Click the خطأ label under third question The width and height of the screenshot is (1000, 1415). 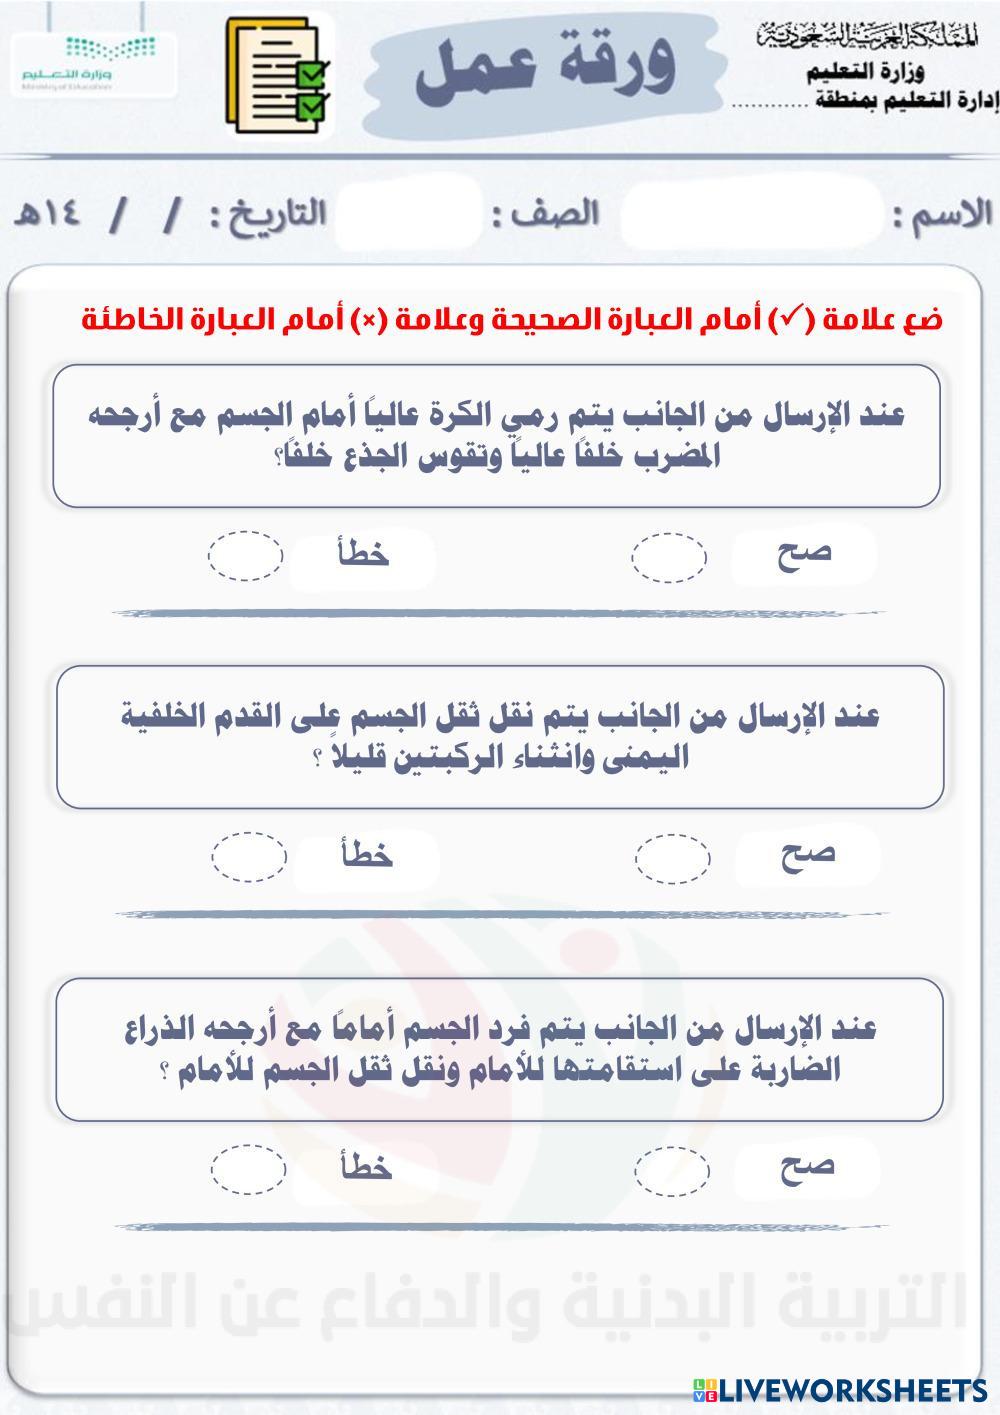[365, 1167]
